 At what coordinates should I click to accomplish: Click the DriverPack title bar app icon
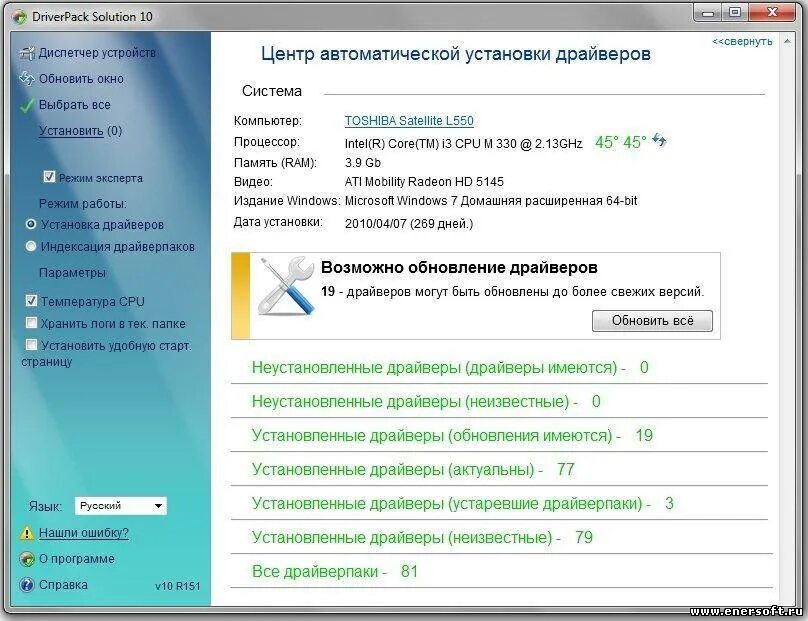(x=20, y=17)
